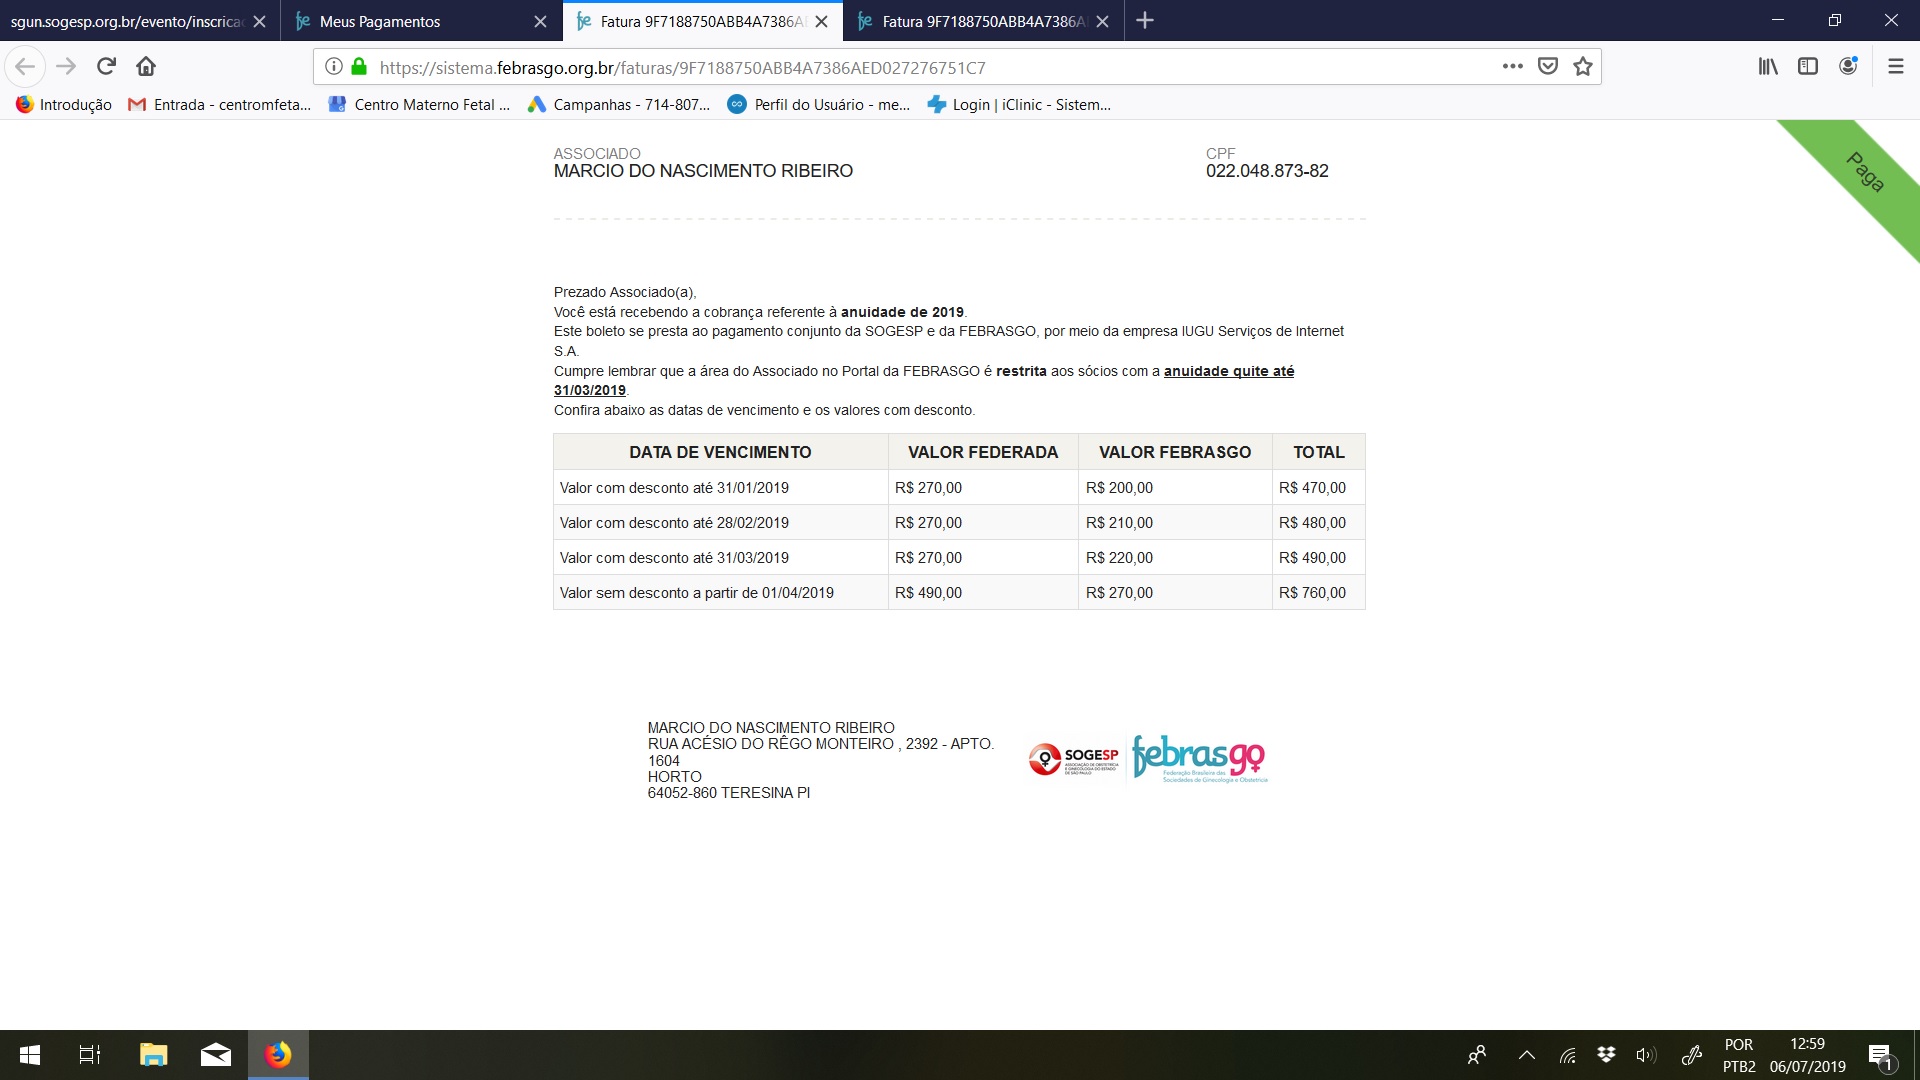
Task: Open the Firefox hamburger menu
Action: coord(1895,67)
